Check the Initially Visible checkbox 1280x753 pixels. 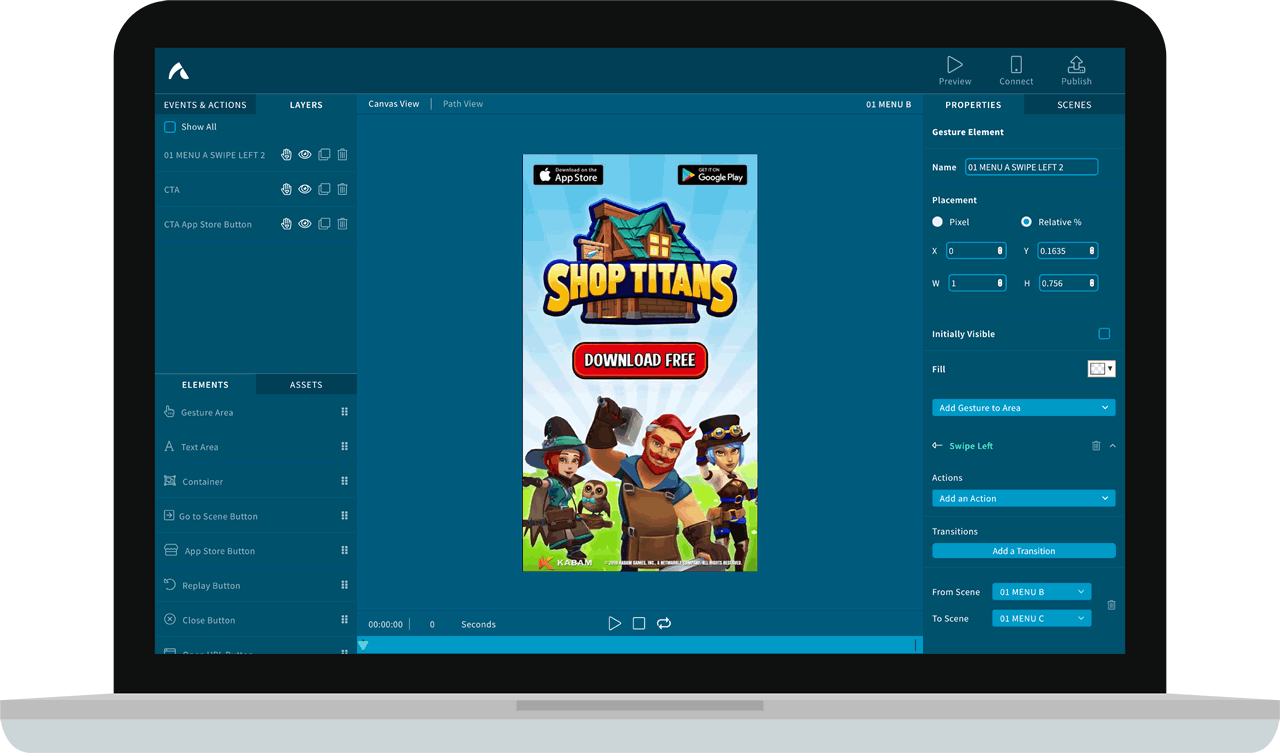pos(1104,334)
